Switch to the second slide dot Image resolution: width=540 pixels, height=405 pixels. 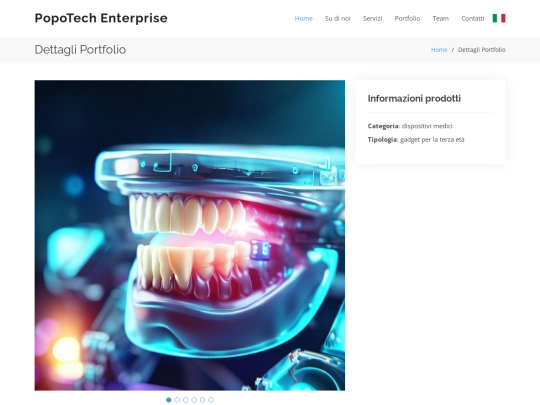pyautogui.click(x=177, y=400)
